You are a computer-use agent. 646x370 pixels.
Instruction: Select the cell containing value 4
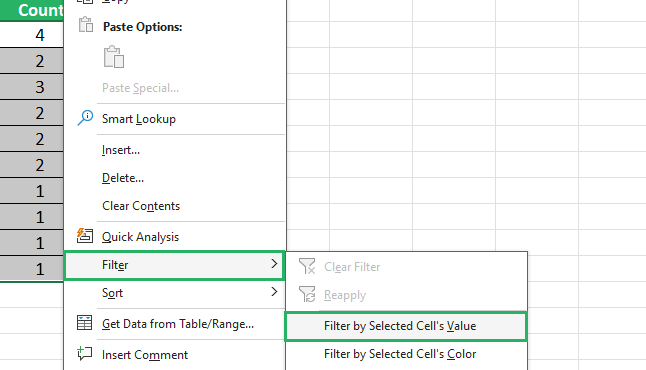tap(31, 35)
